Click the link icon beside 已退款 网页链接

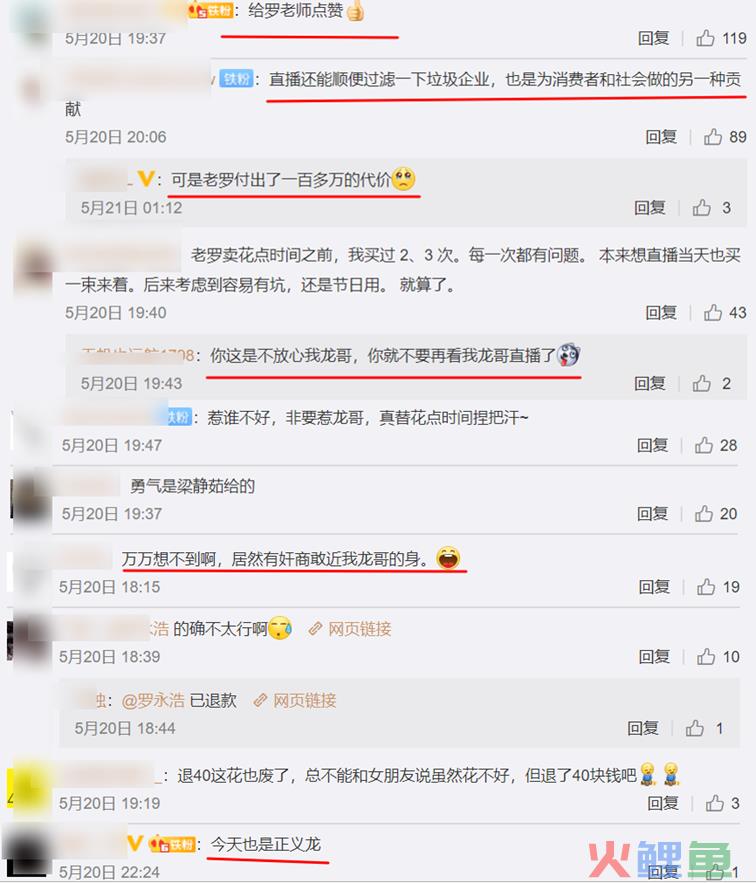pos(260,700)
